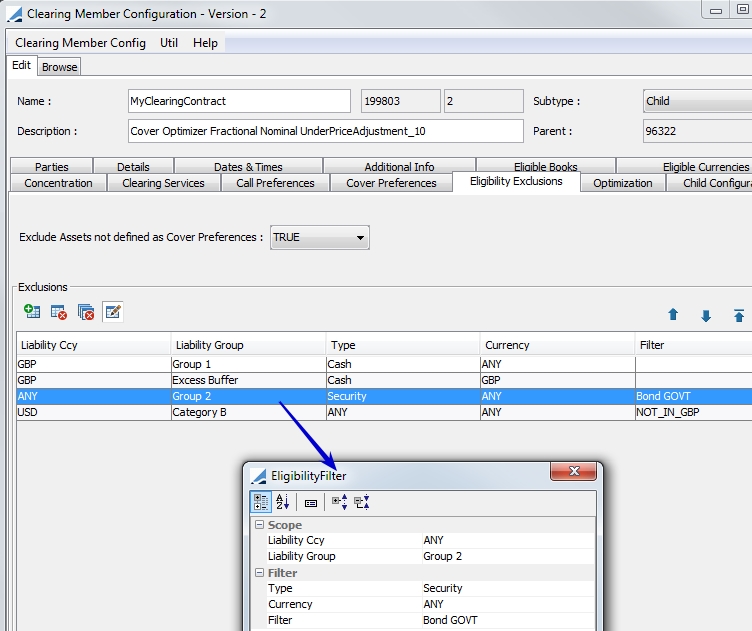Open the Eligible Books tab
752x631 pixels.
pyautogui.click(x=546, y=166)
